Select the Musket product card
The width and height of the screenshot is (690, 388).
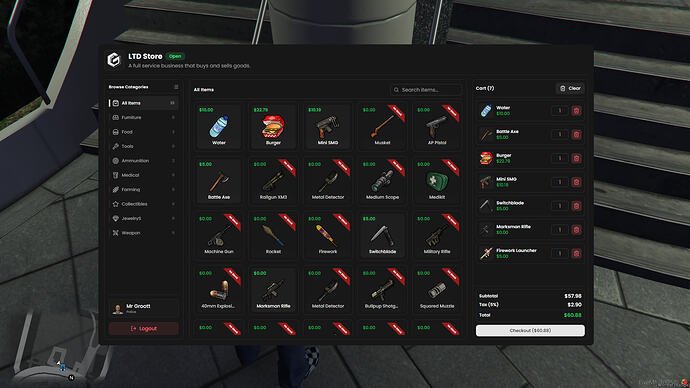(382, 126)
